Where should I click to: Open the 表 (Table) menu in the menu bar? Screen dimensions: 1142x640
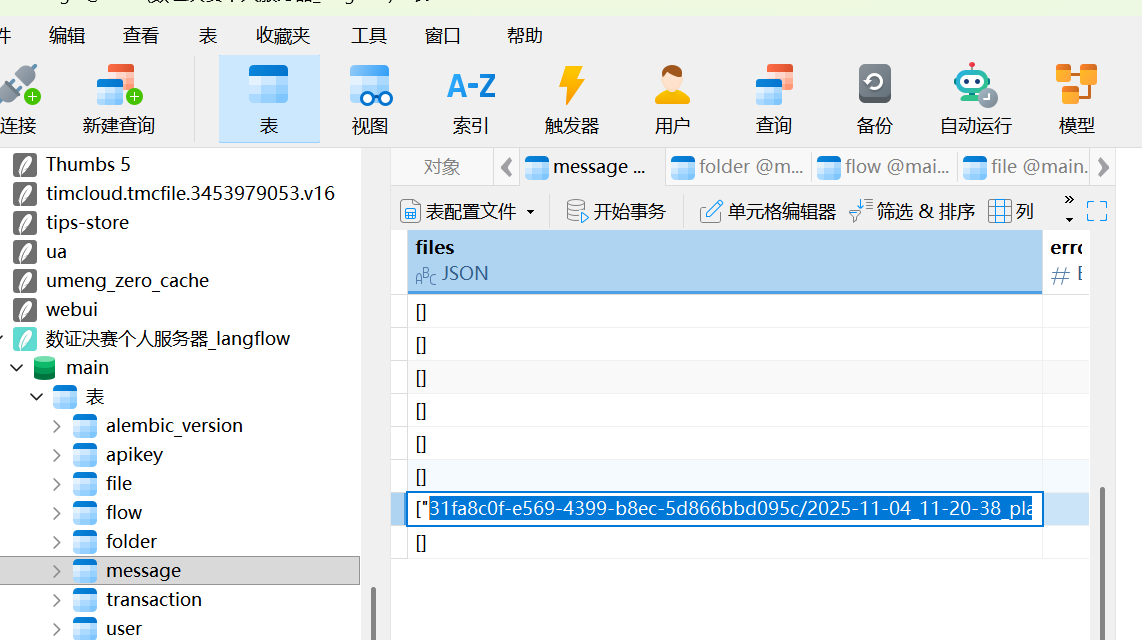pyautogui.click(x=208, y=36)
